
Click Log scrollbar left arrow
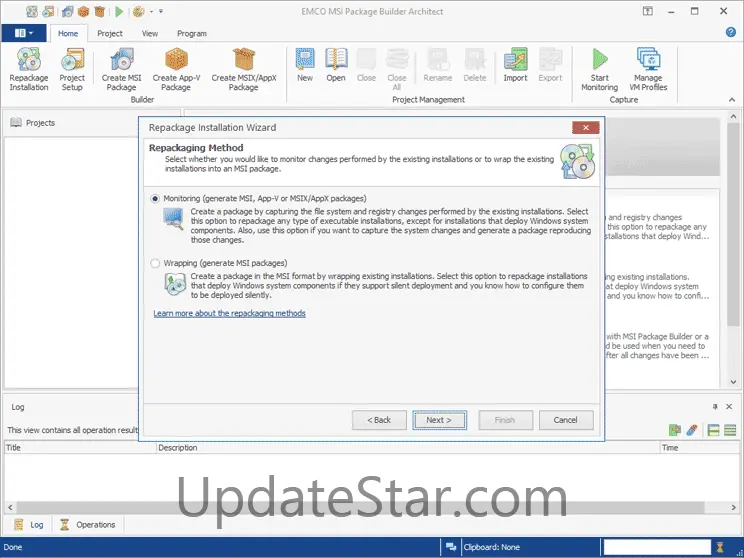(10, 507)
